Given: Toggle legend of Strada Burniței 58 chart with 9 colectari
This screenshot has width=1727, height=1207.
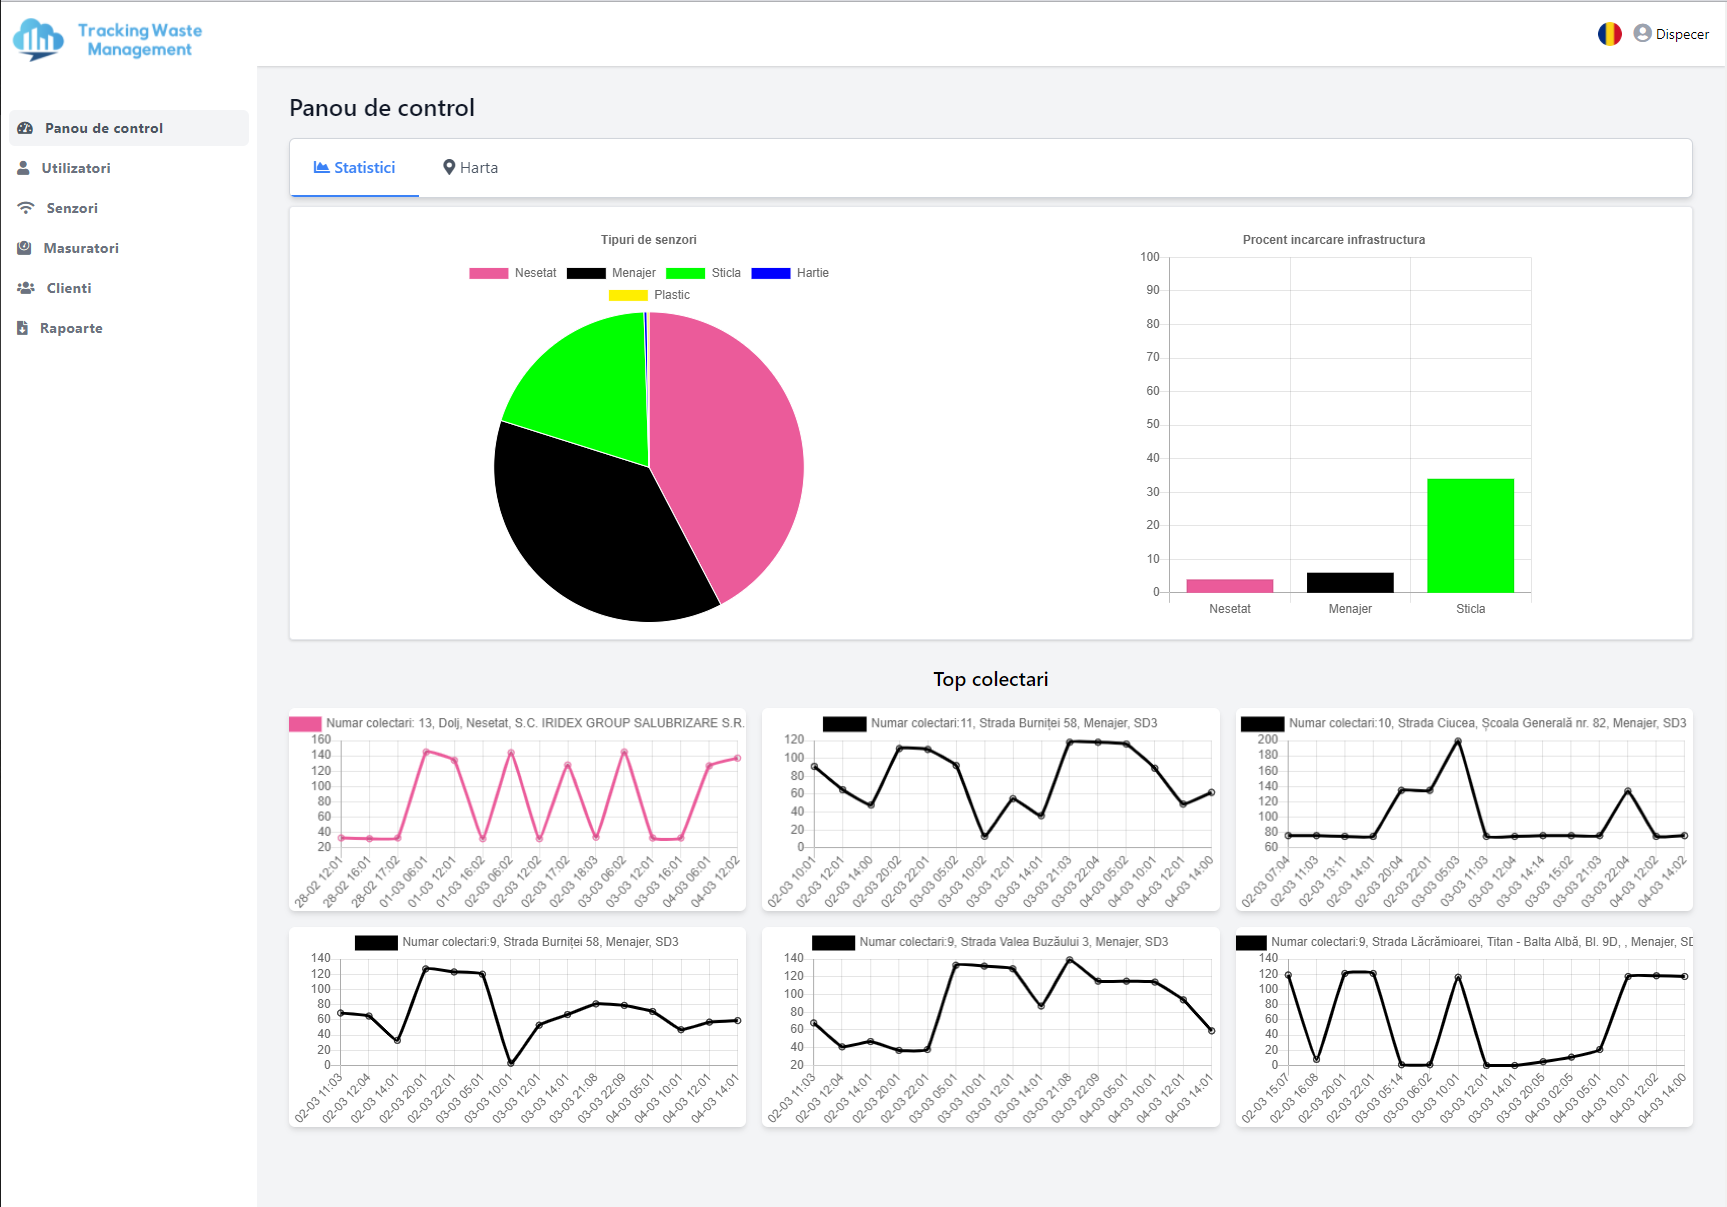Looking at the screenshot, I should click(376, 942).
